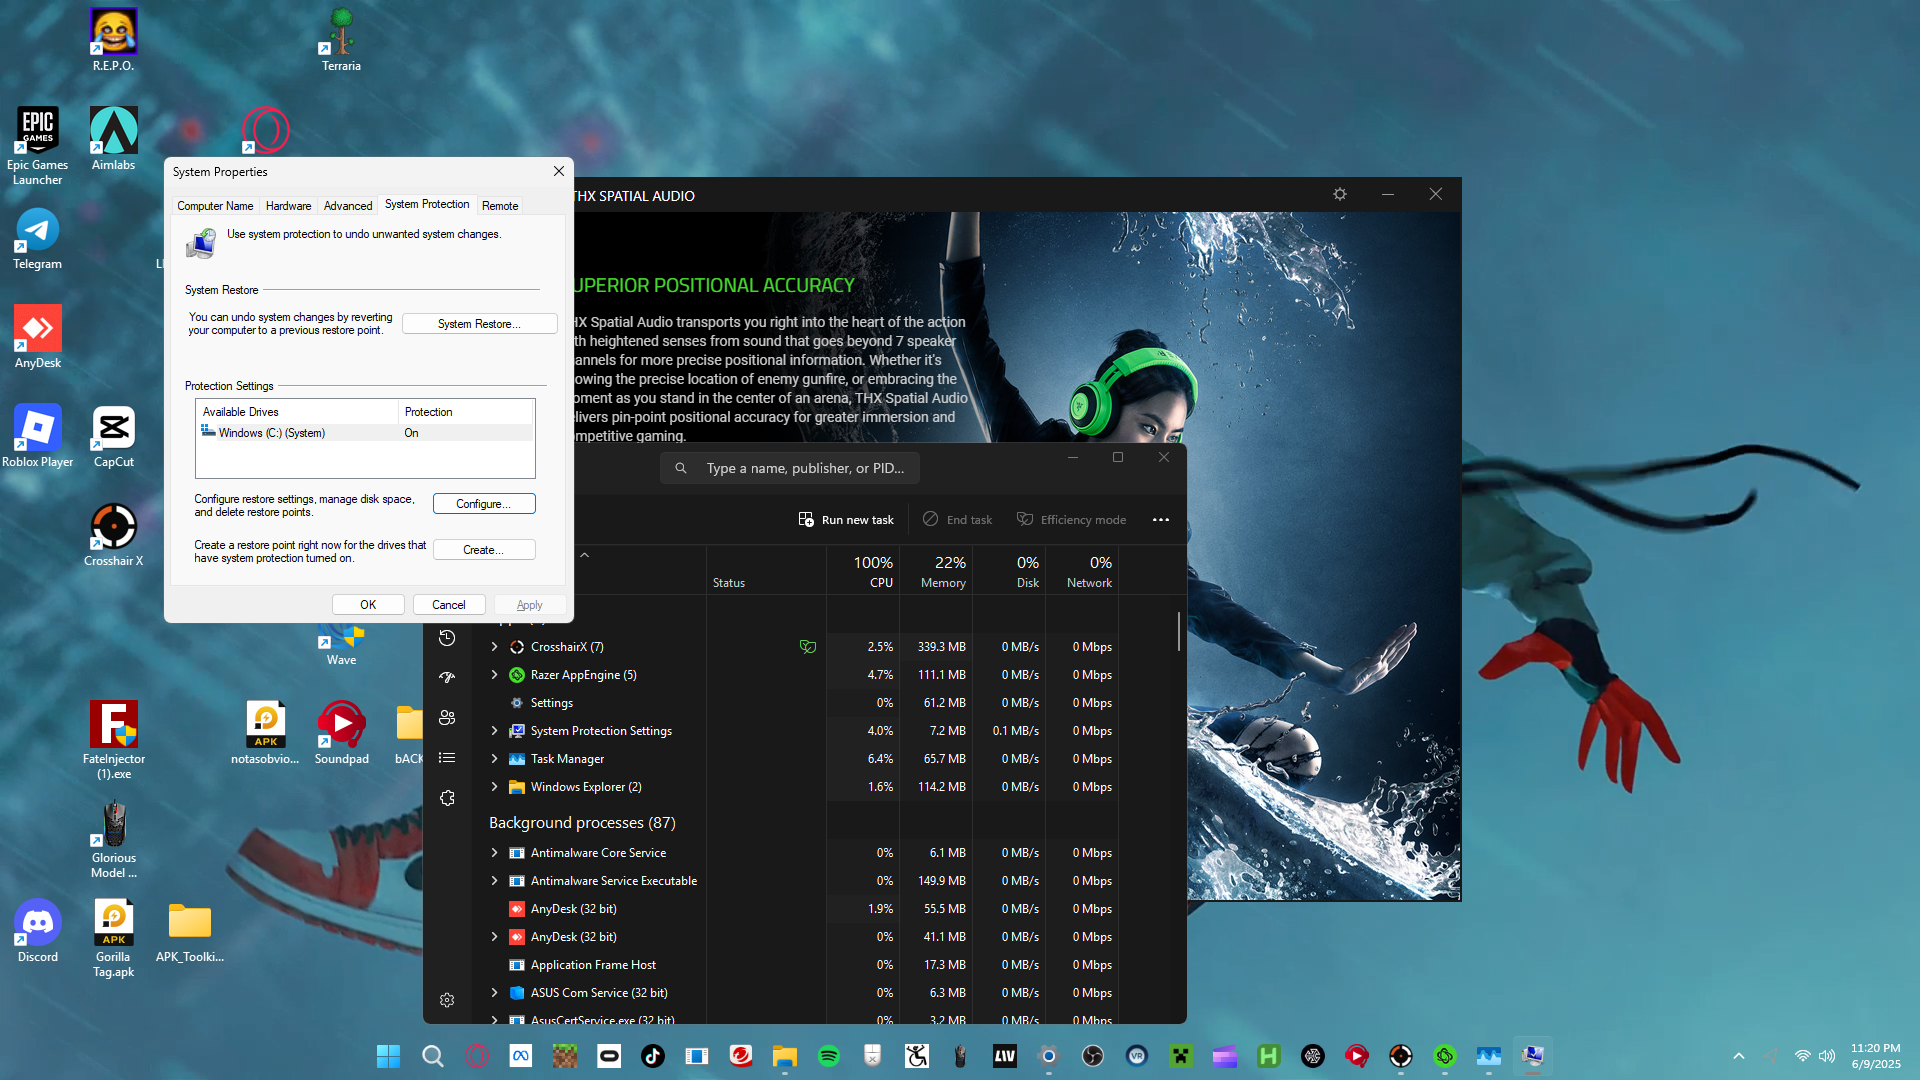Open Task Manager App history sidebar icon
This screenshot has height=1080, width=1920.
pos(447,638)
